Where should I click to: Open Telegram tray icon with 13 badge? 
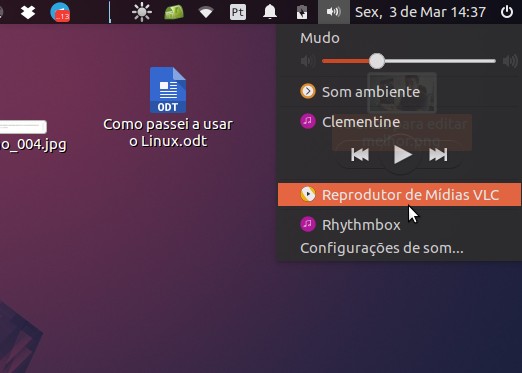pos(60,12)
